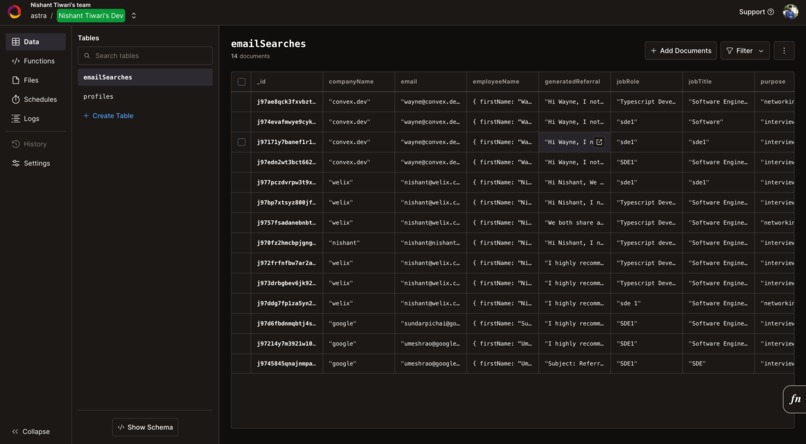This screenshot has width=806, height=444.
Task: Click the "nishant" companyName cell
Action: point(358,243)
